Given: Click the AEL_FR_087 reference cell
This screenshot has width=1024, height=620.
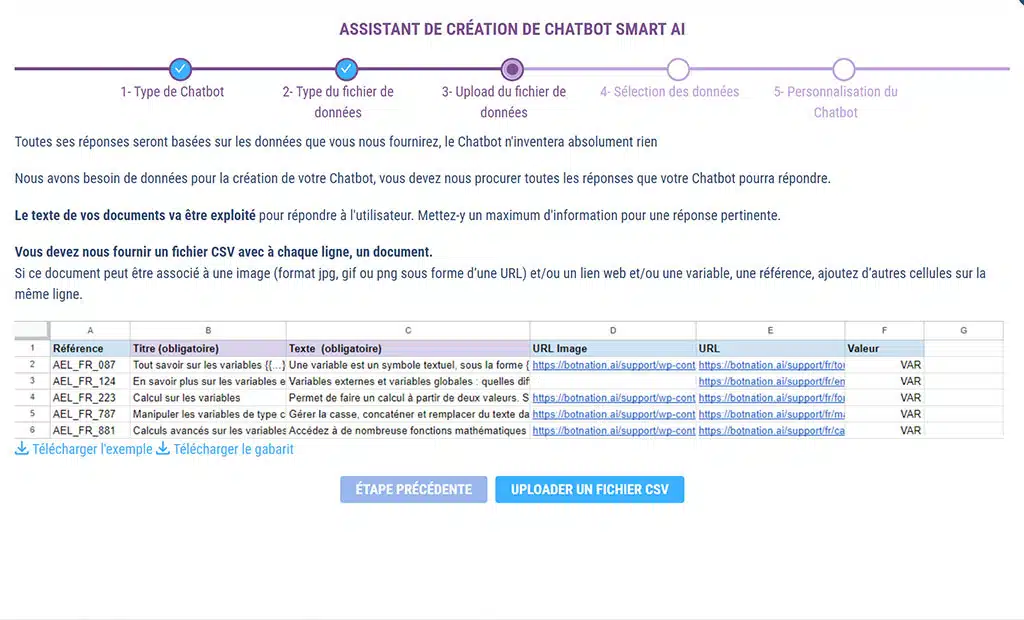Looking at the screenshot, I should 89,365.
